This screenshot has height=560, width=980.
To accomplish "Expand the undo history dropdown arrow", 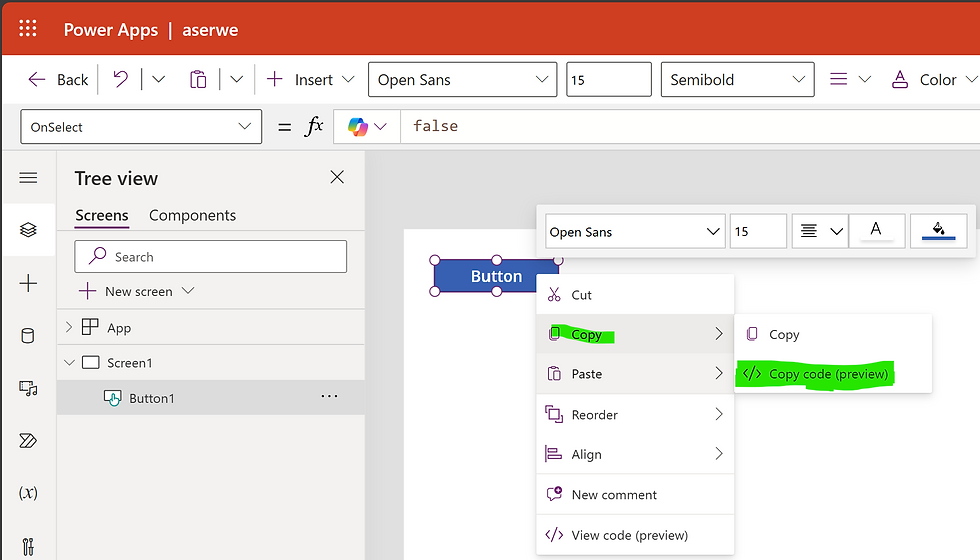I will (x=159, y=79).
